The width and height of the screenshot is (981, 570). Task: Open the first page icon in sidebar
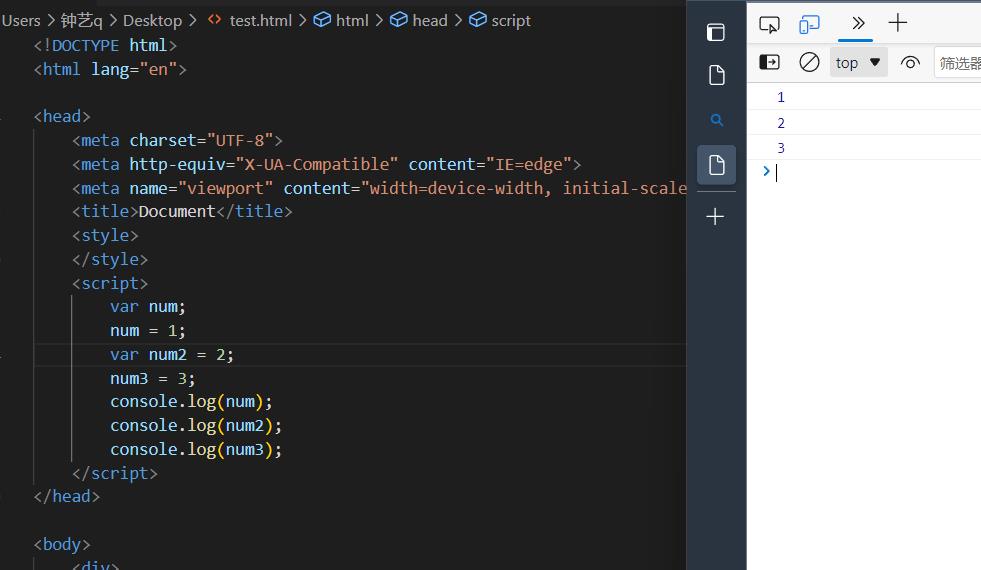pos(716,75)
